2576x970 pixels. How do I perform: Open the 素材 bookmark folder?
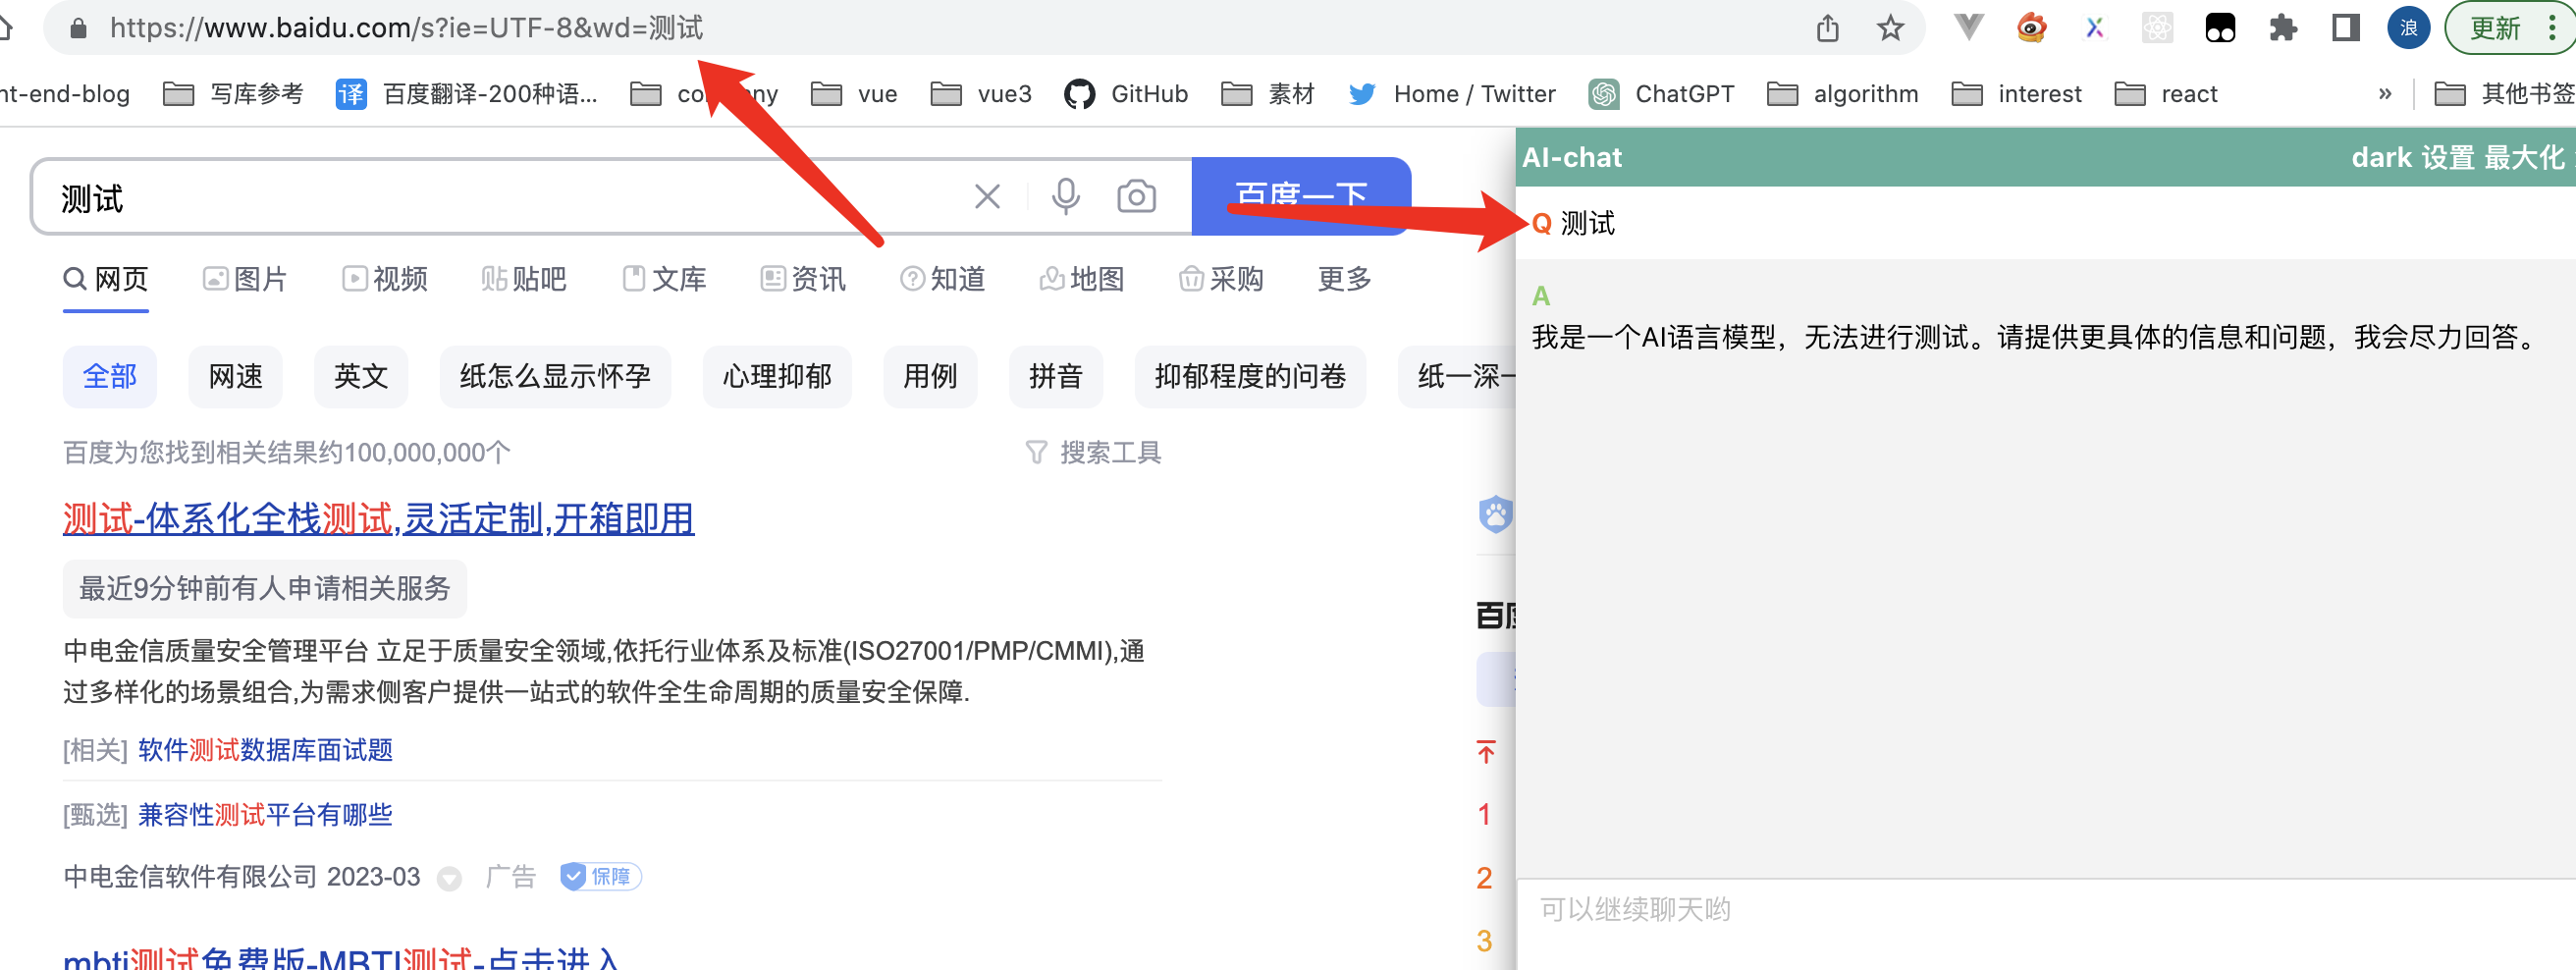click(x=1267, y=94)
